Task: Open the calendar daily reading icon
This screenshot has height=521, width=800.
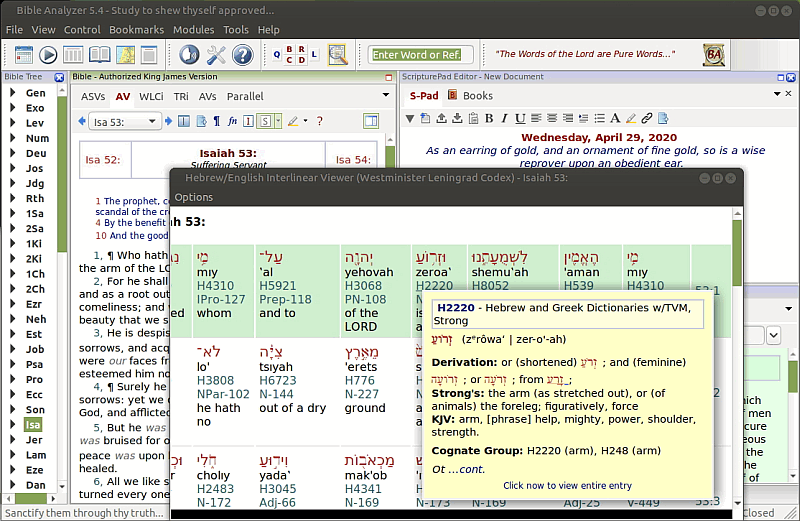Action: tap(23, 55)
